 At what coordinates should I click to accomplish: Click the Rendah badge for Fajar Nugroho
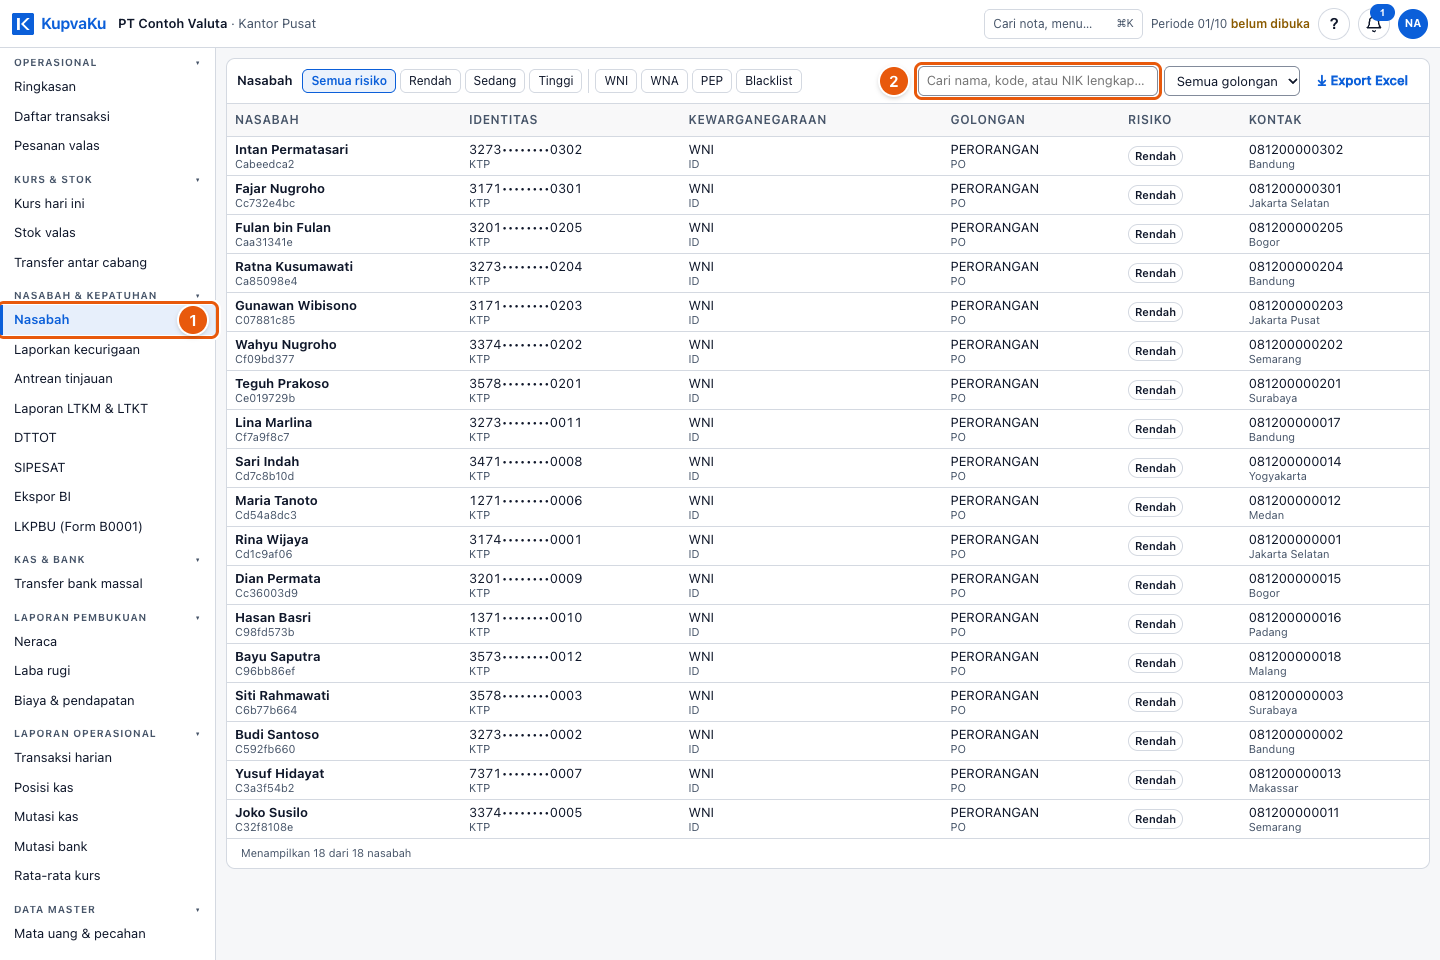click(1155, 195)
